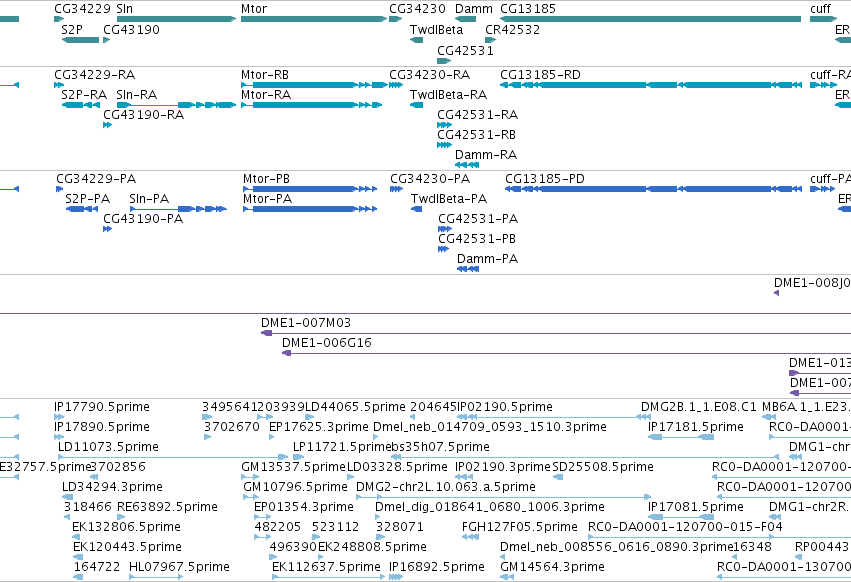851x582 pixels.
Task: Select the Damm gene label
Action: (474, 9)
